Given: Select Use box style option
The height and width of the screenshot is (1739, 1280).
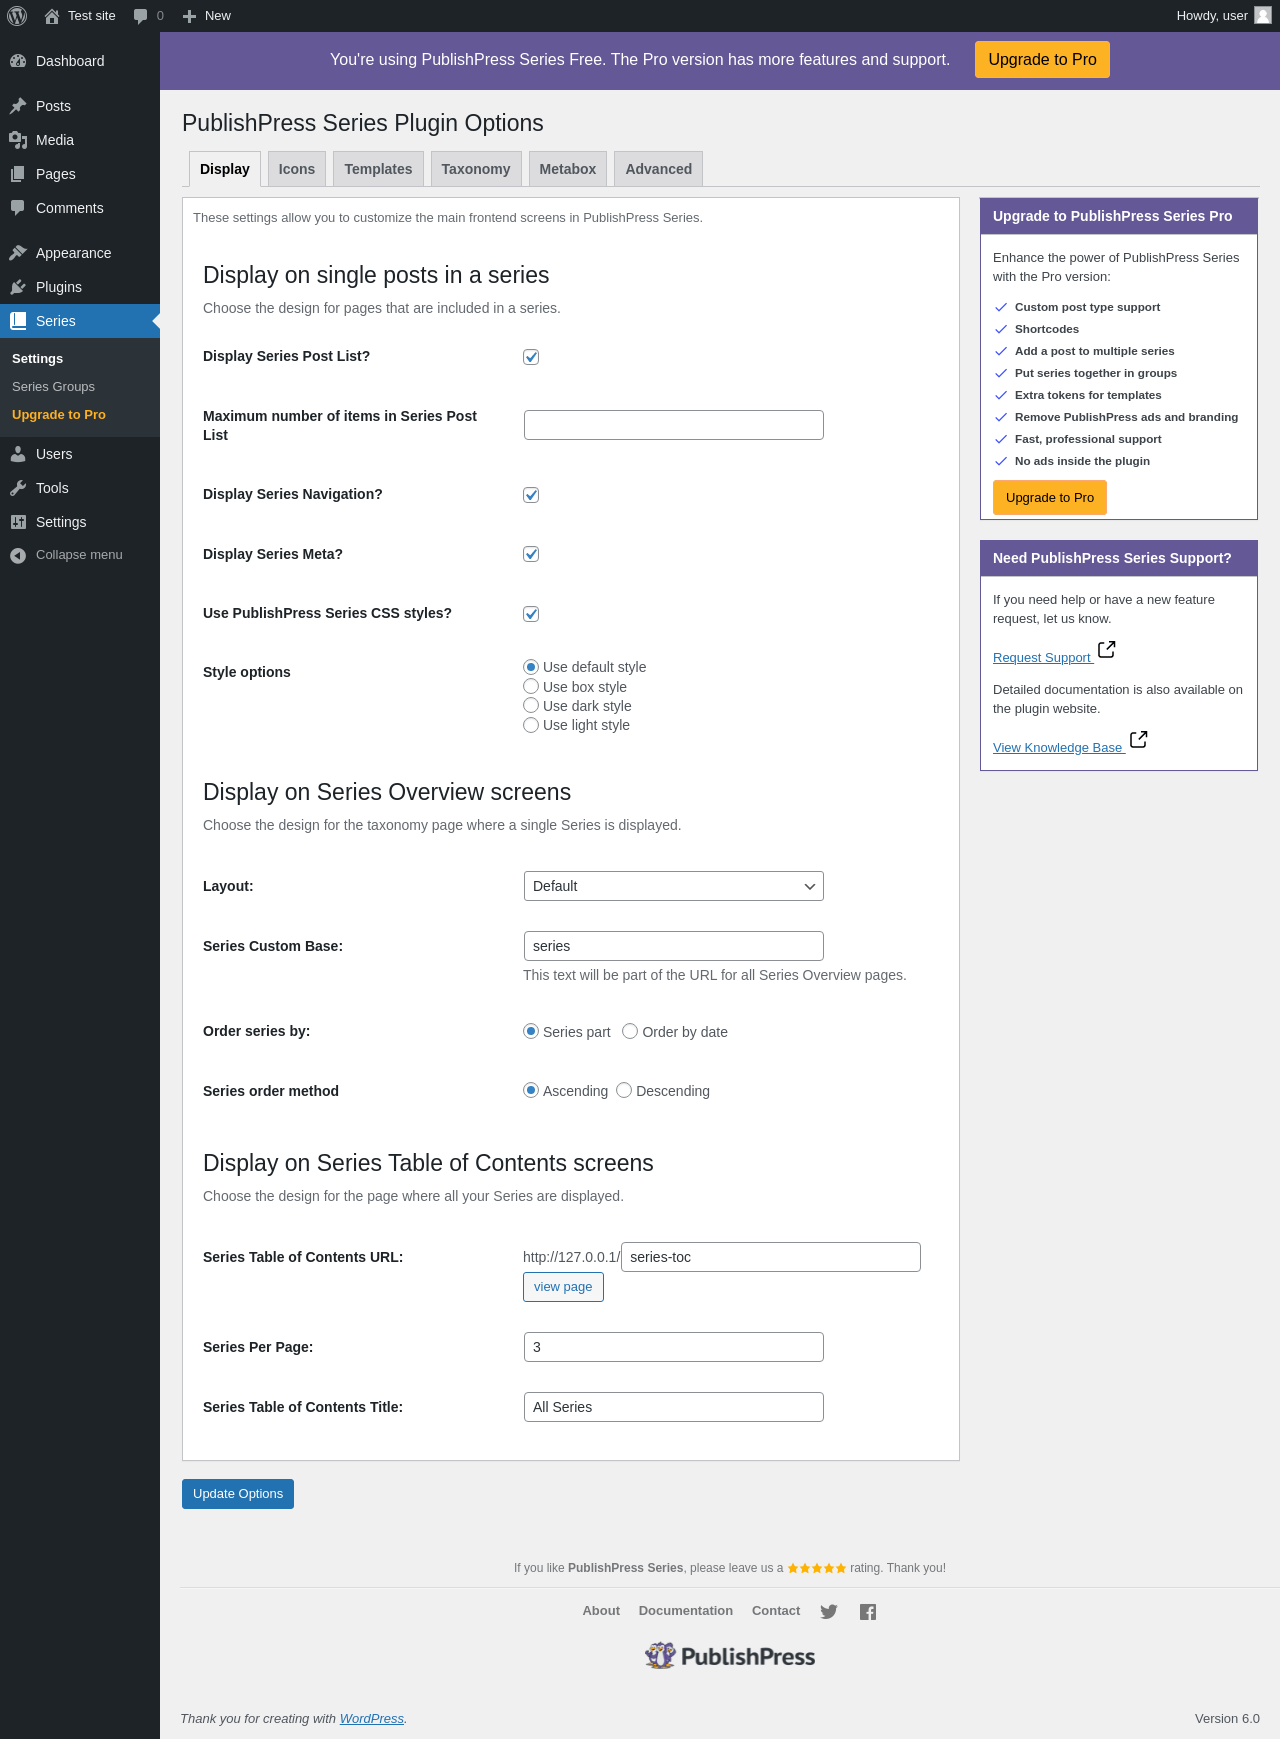Looking at the screenshot, I should click(531, 686).
